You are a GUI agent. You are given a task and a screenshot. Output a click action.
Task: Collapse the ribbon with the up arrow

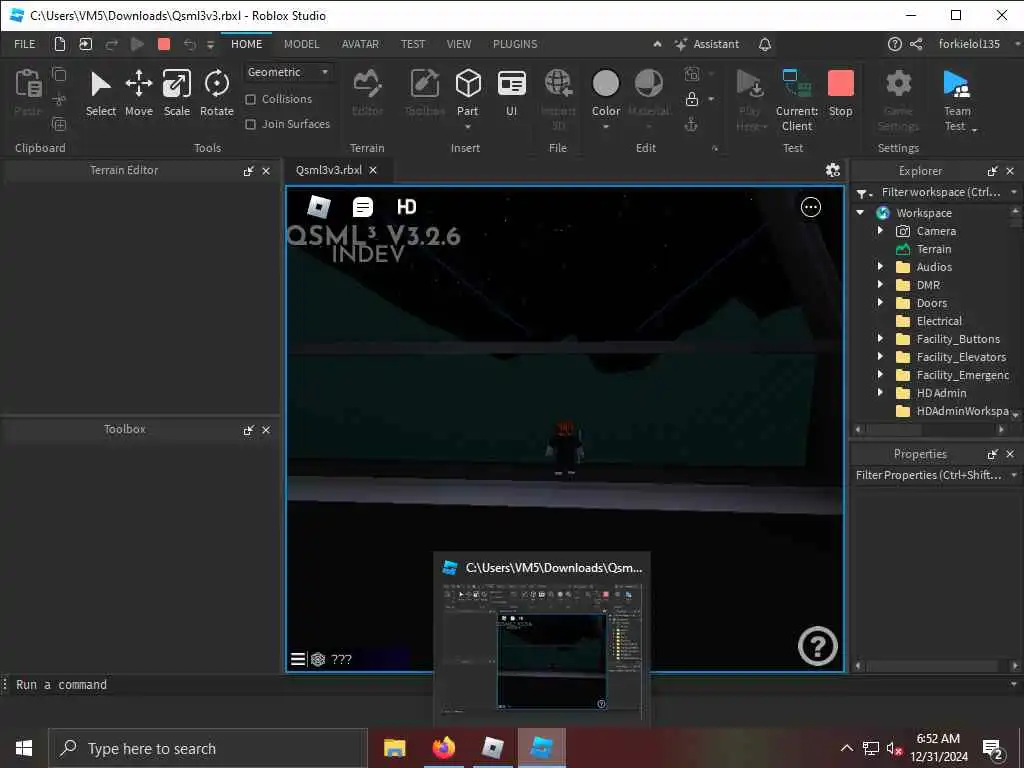click(657, 44)
